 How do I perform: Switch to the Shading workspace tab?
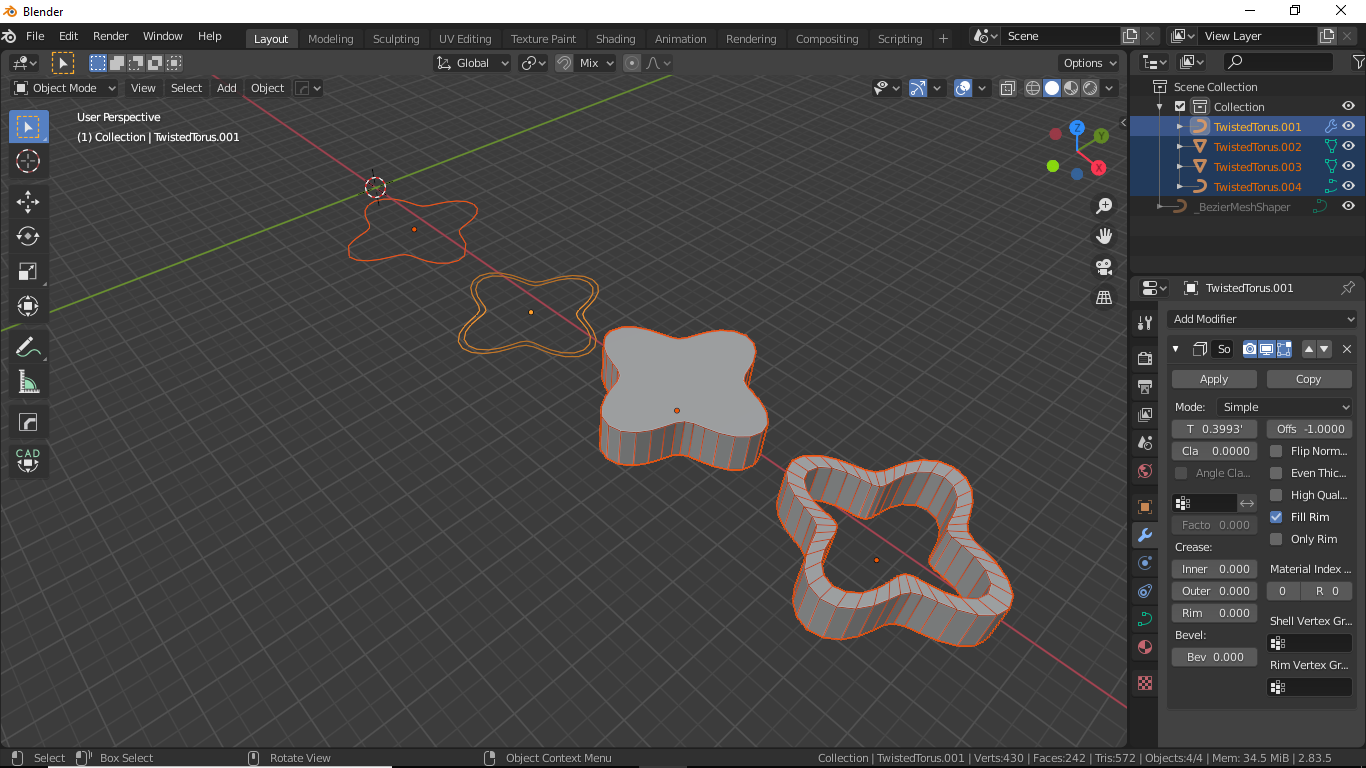(615, 39)
